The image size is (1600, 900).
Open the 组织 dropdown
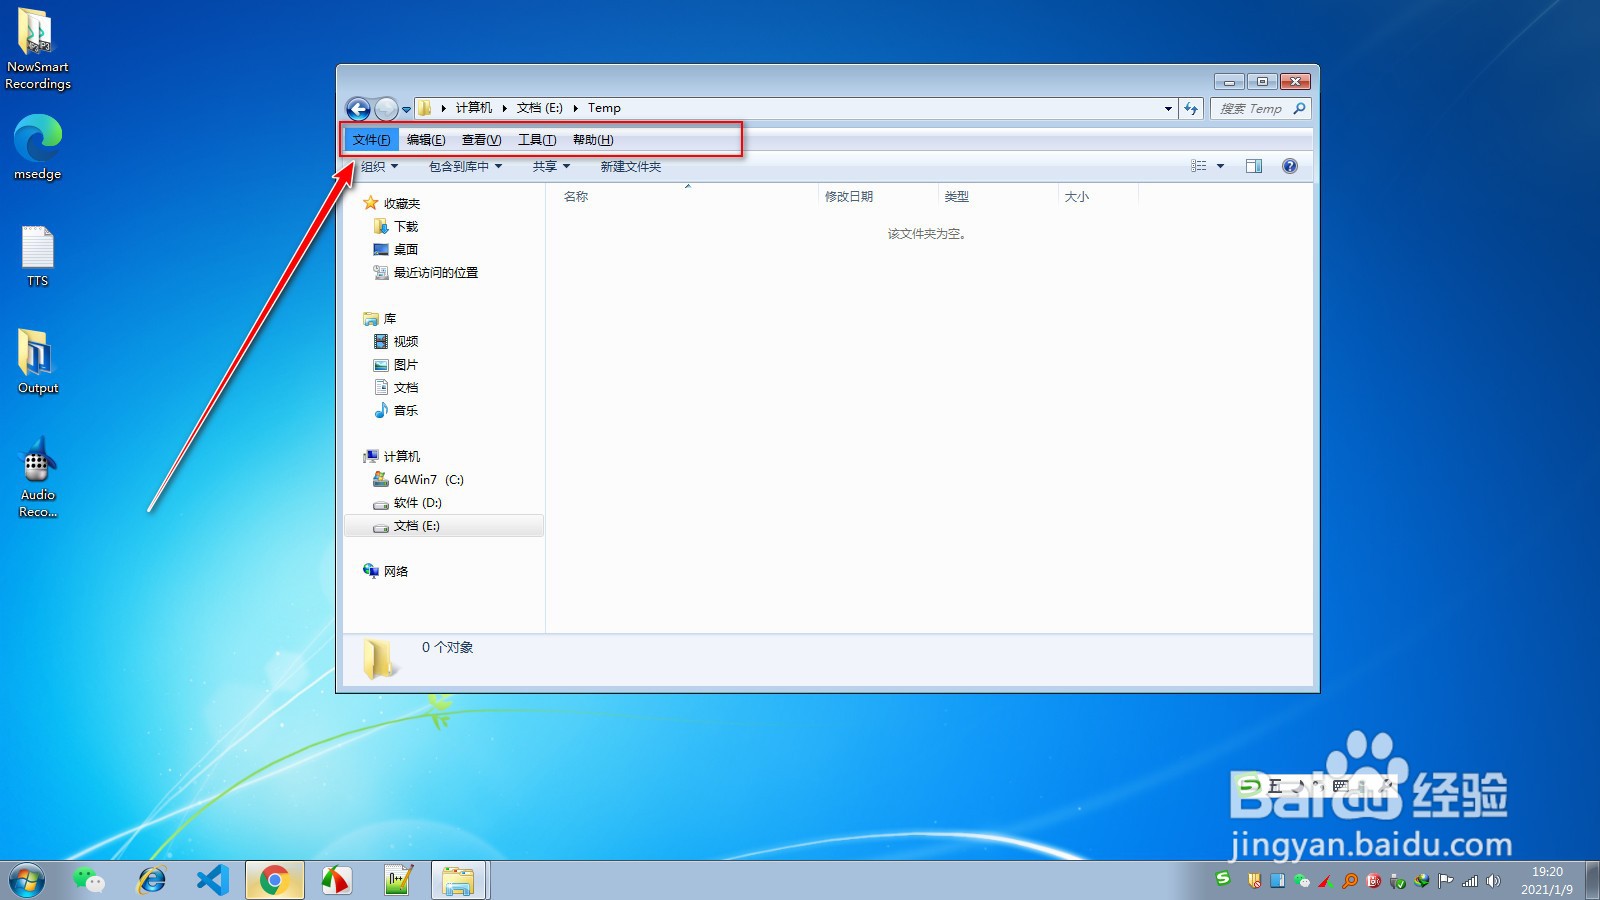pos(379,167)
